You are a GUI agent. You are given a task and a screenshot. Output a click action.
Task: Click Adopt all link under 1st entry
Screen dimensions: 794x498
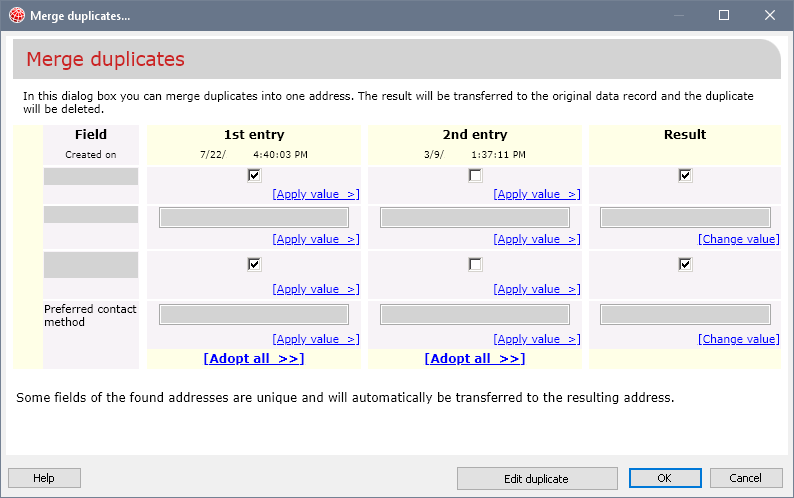[x=254, y=359]
